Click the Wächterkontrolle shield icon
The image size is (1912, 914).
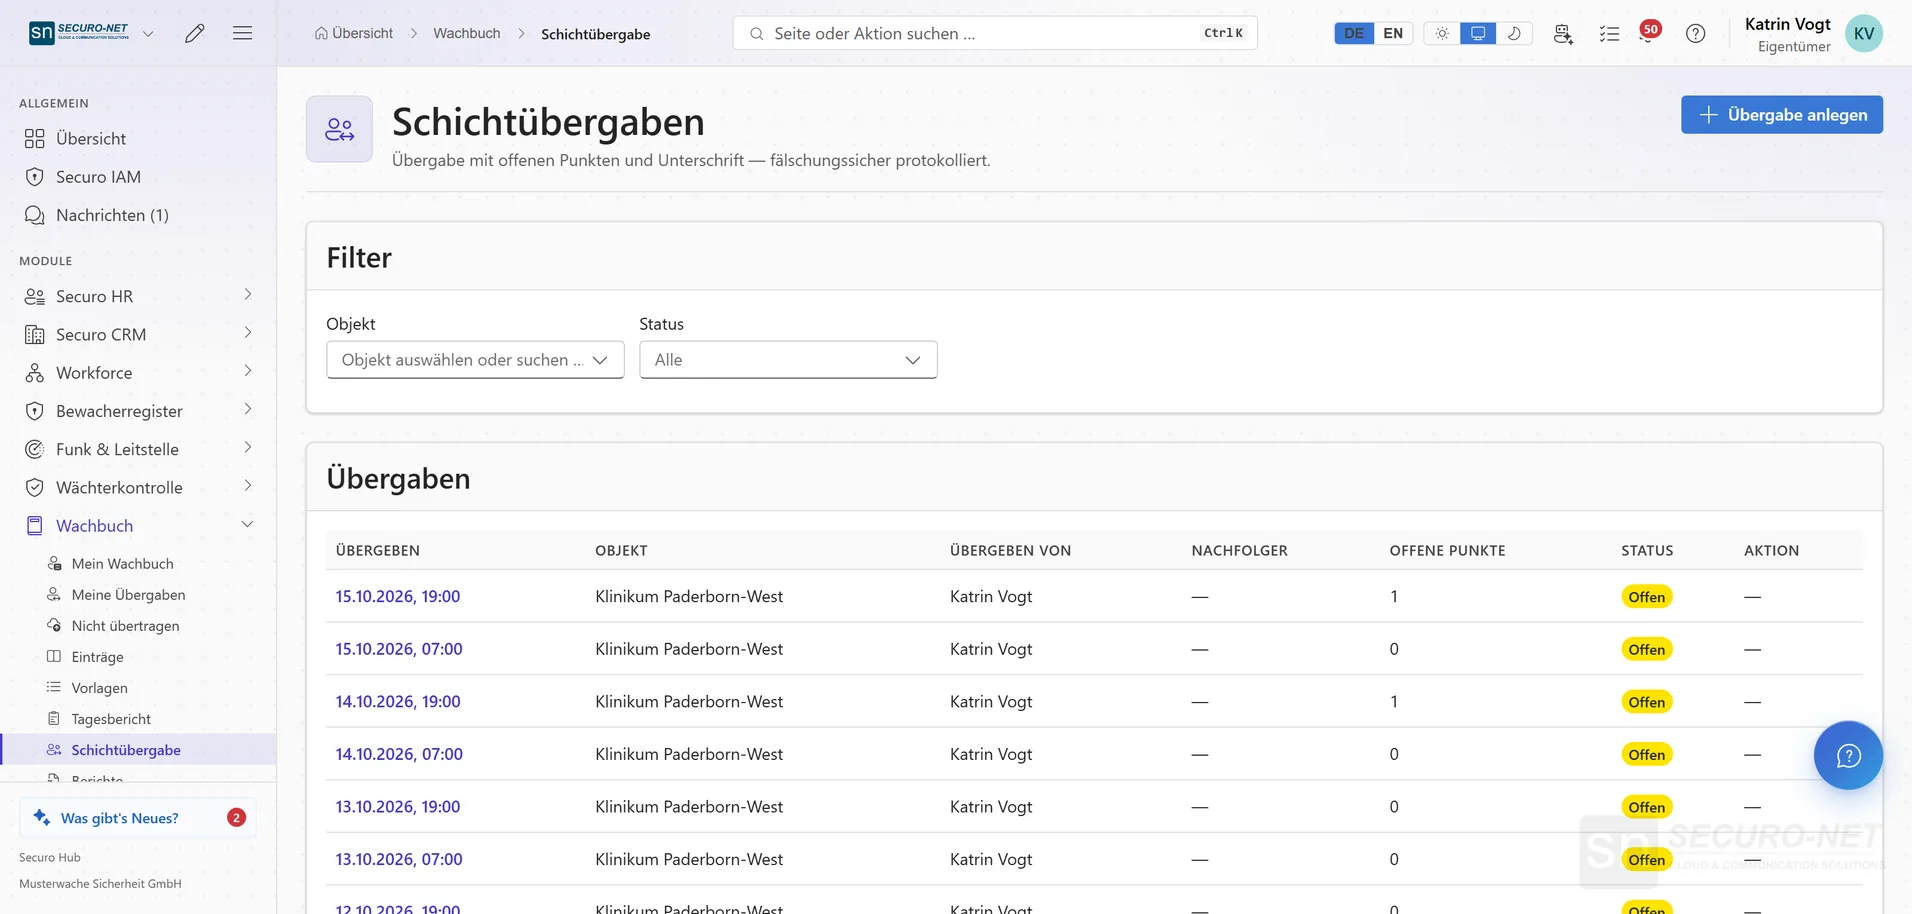(x=35, y=487)
